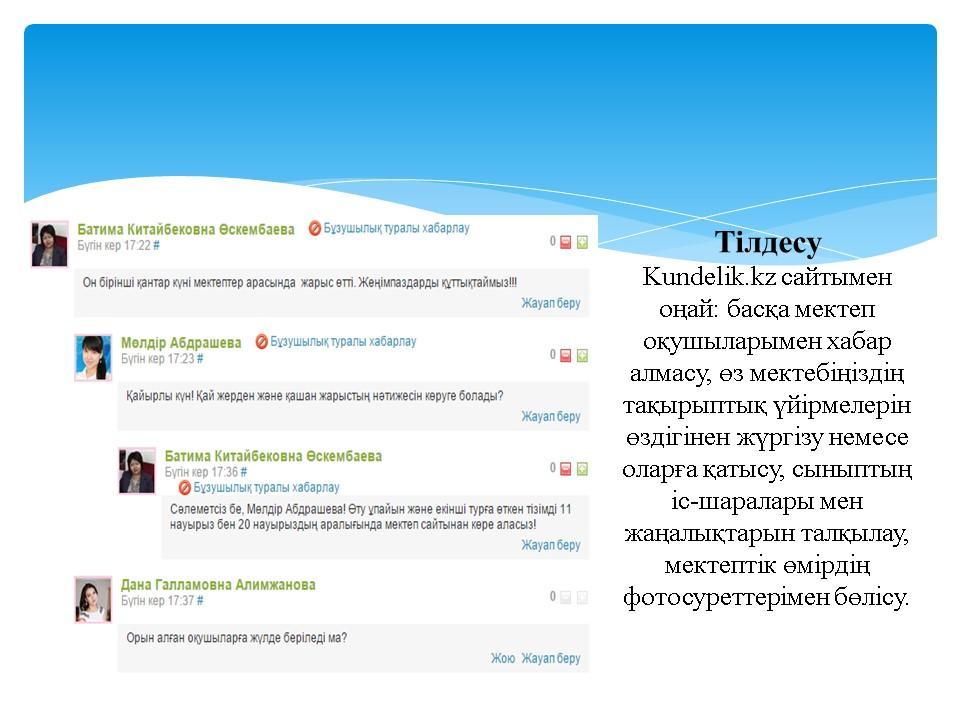Click the text 'Сәлеметсіз бе, Мөлдір Абдрашева!'
The image size is (960, 720).
tap(258, 509)
